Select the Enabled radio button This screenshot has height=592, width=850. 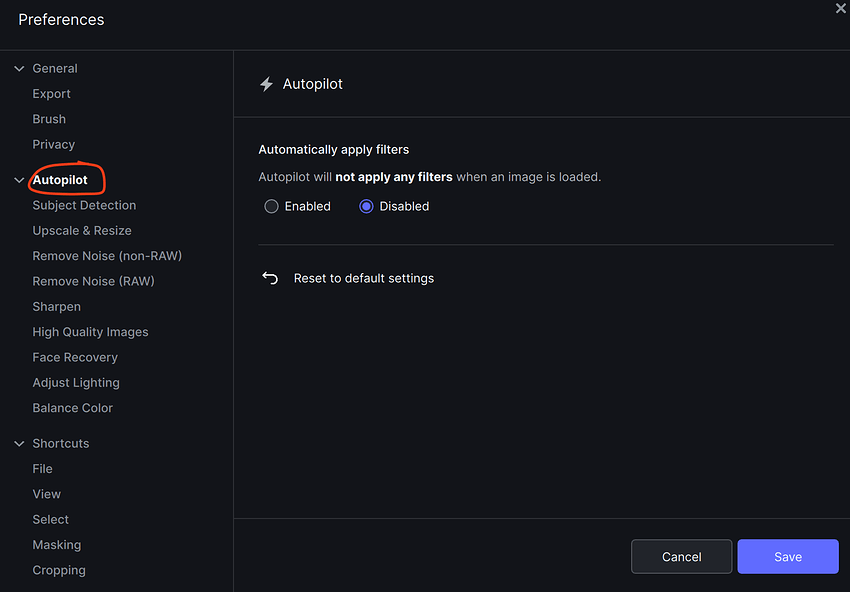click(x=271, y=206)
